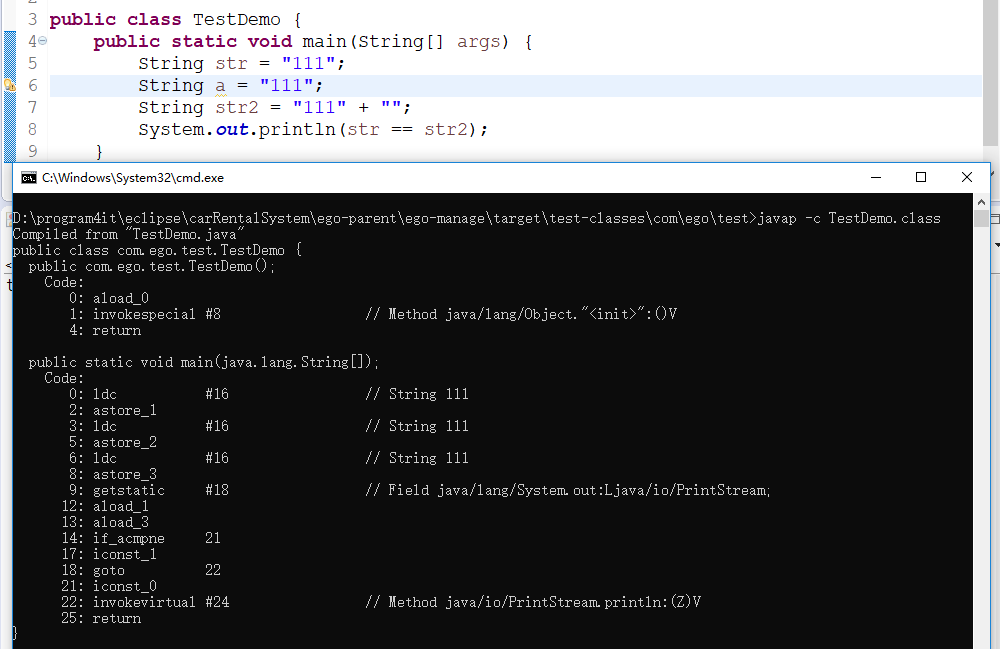Click the warning marker on line 6

[x=10, y=85]
